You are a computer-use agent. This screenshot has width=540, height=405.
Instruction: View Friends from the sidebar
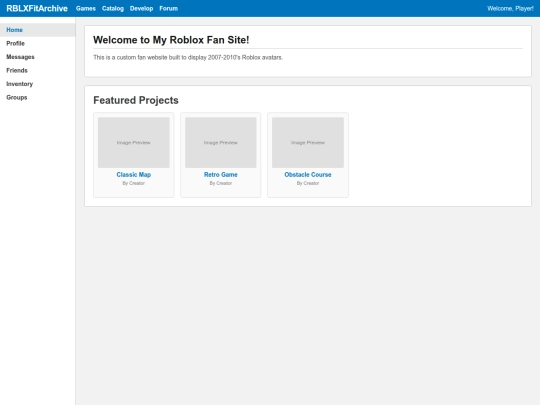pos(38,70)
